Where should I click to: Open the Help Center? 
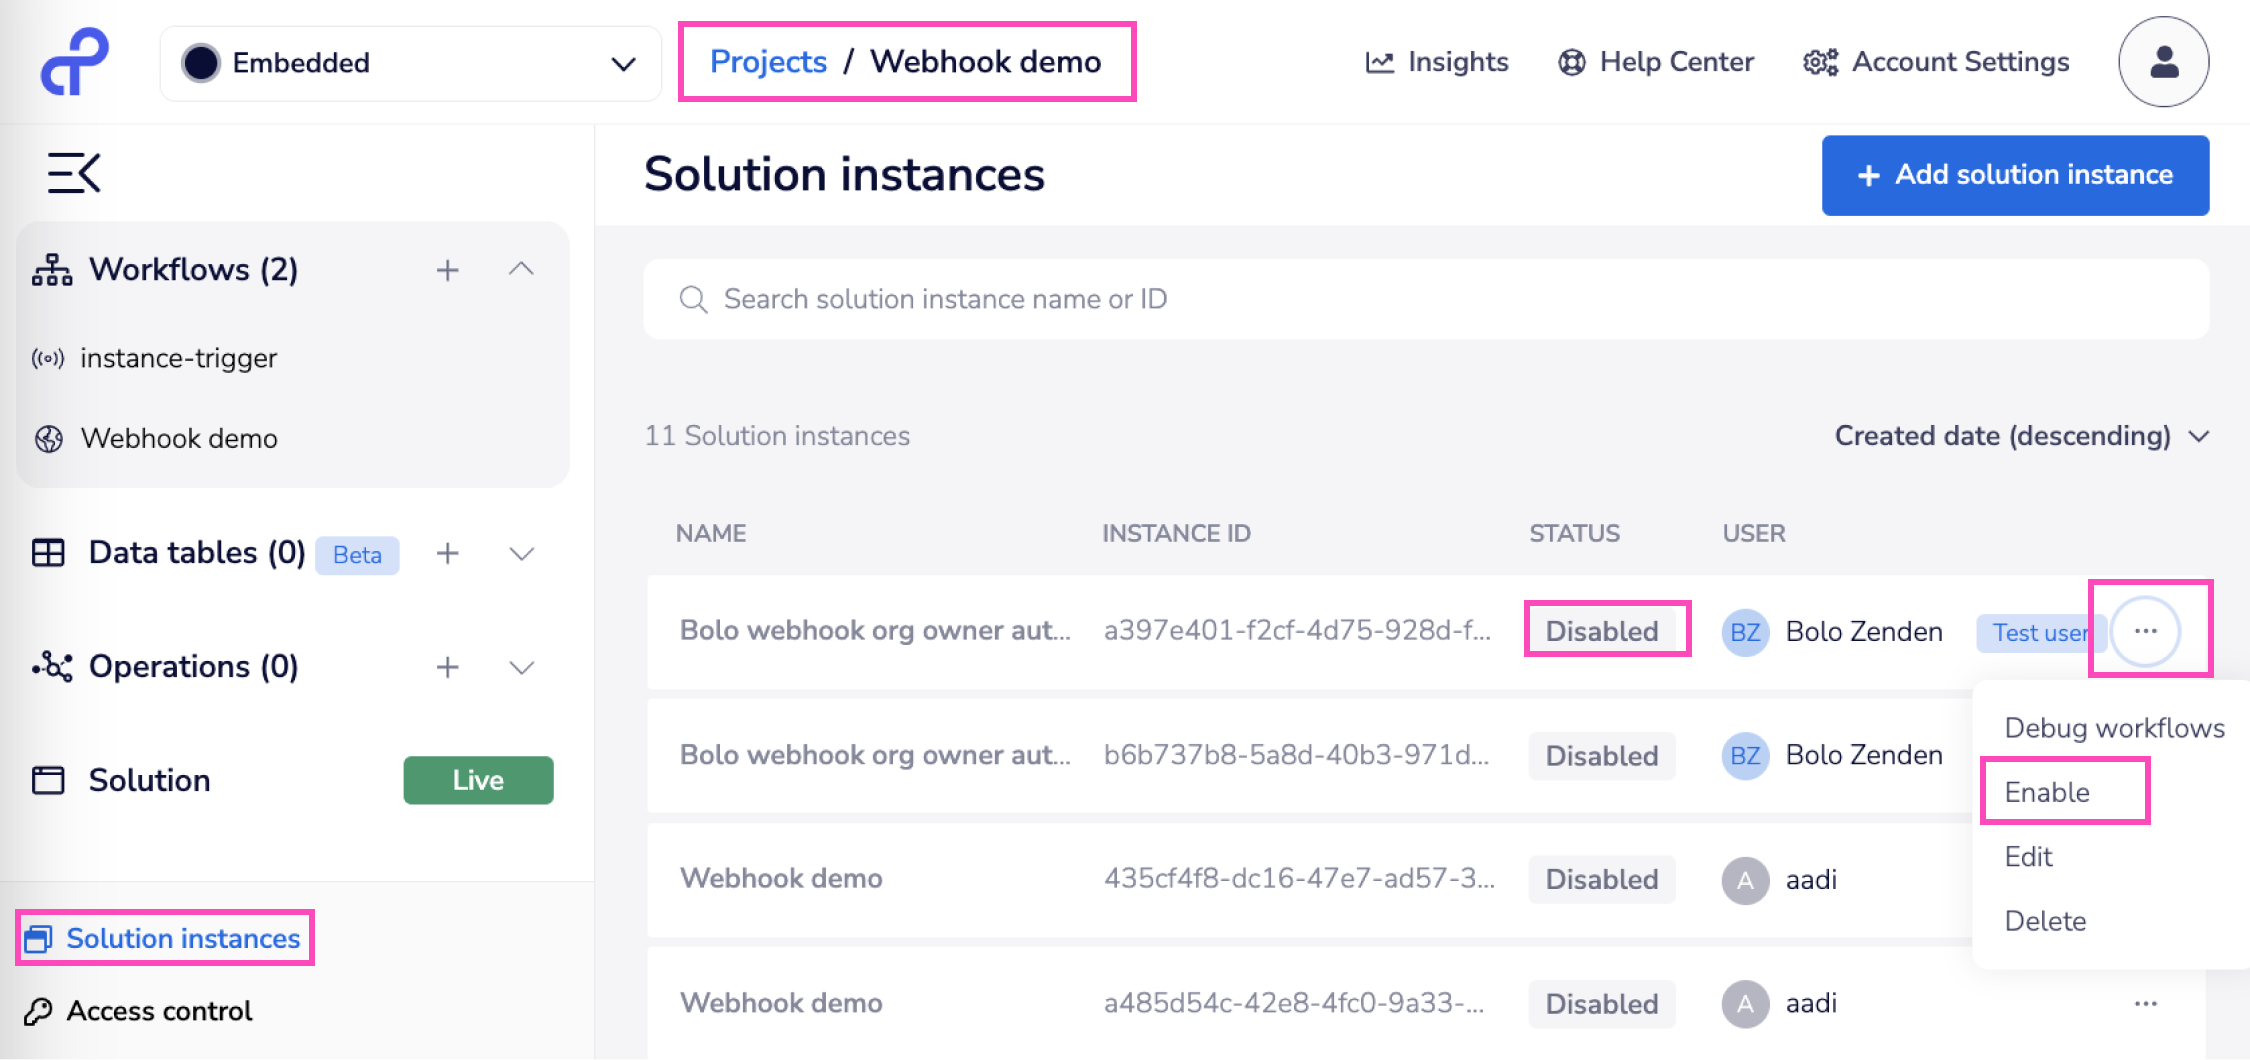(x=1655, y=62)
